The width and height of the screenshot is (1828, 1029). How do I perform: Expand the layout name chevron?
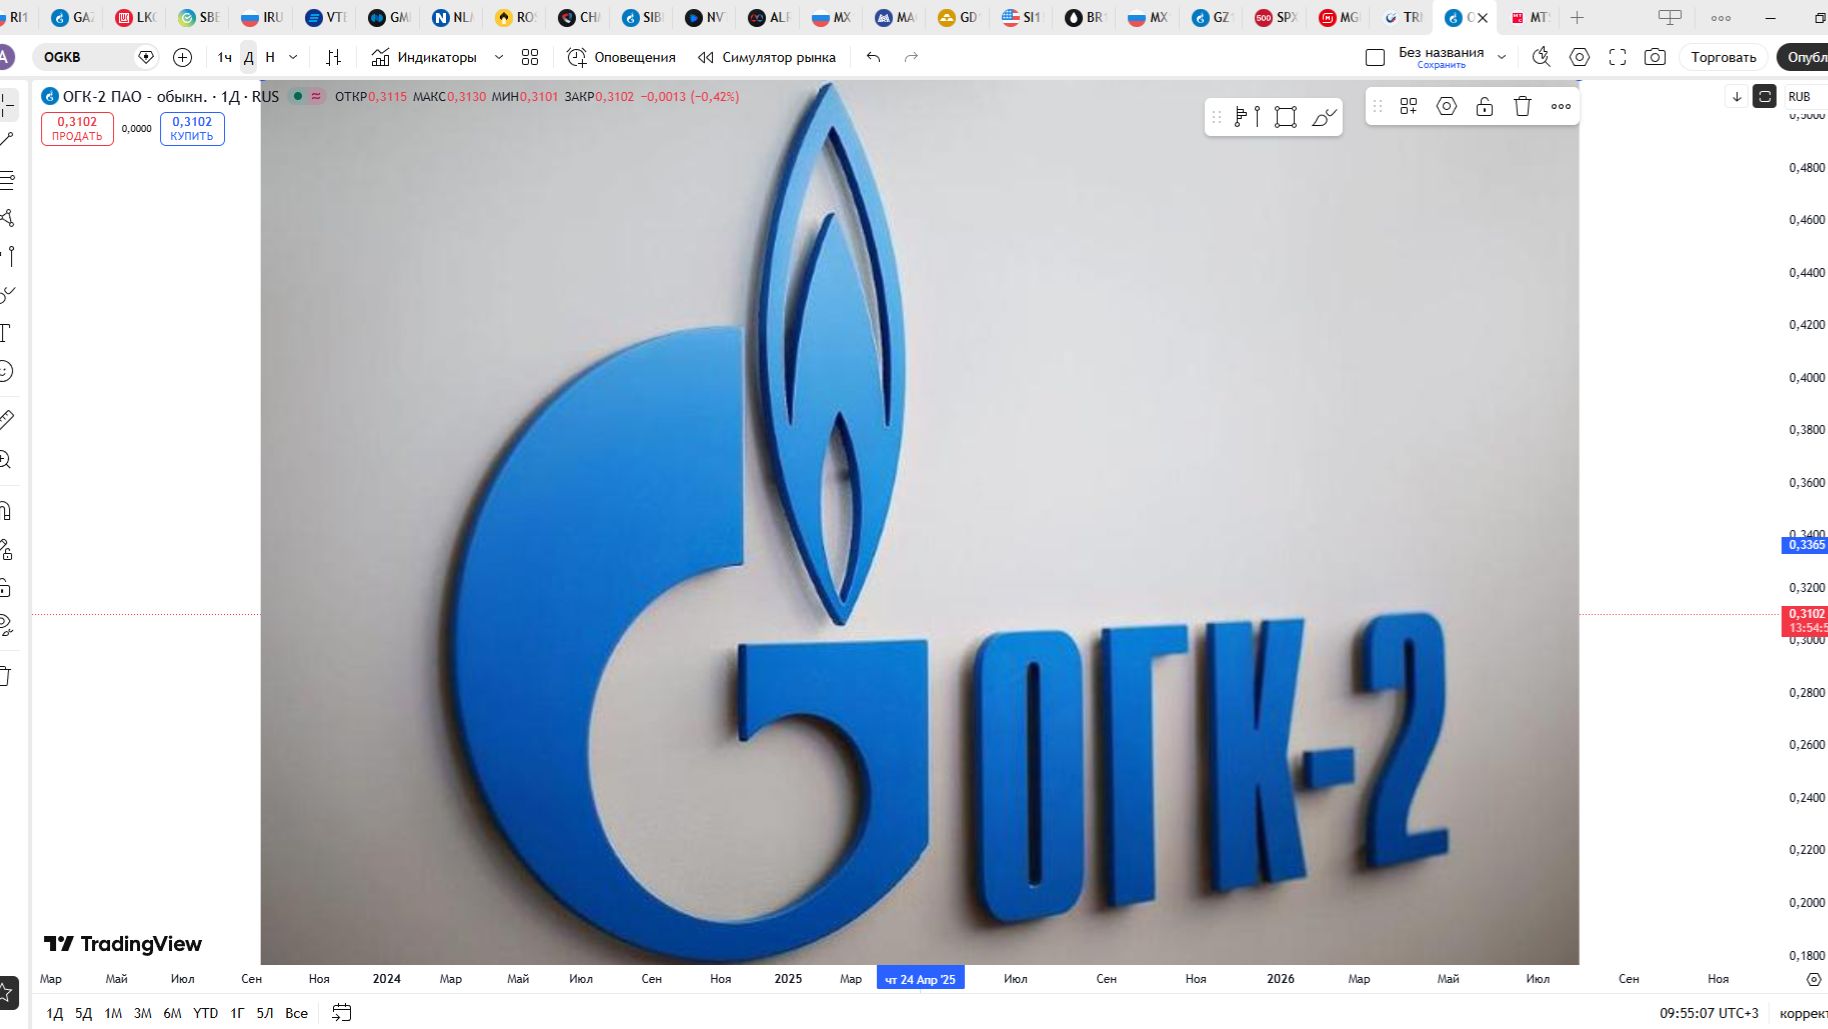(1501, 57)
